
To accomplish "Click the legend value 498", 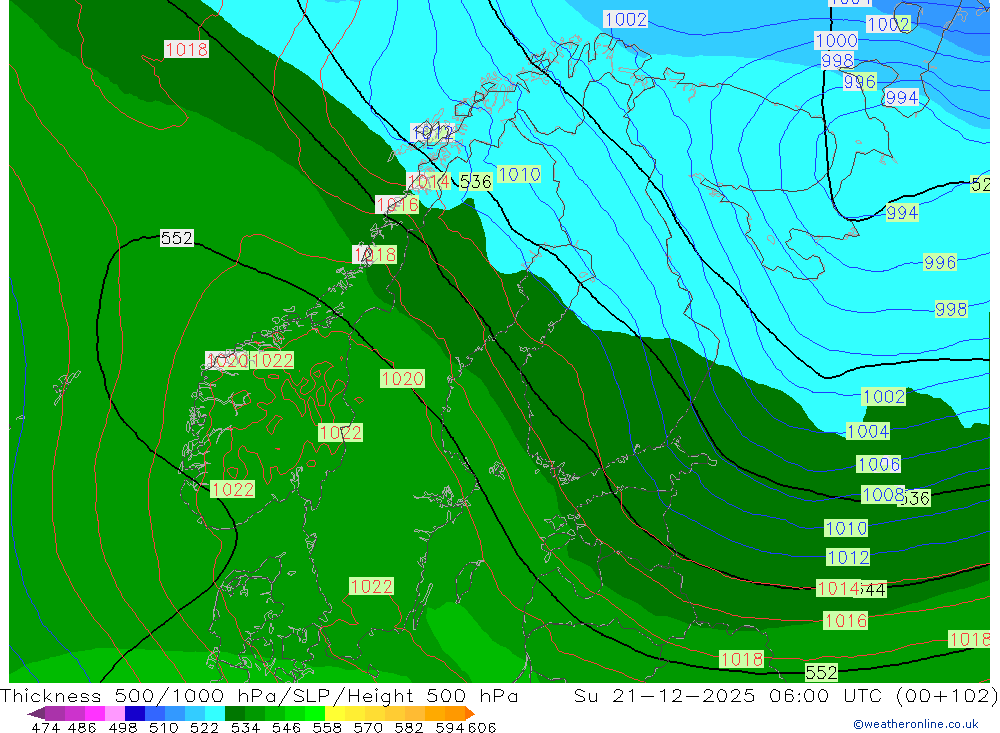I will 123,728.
